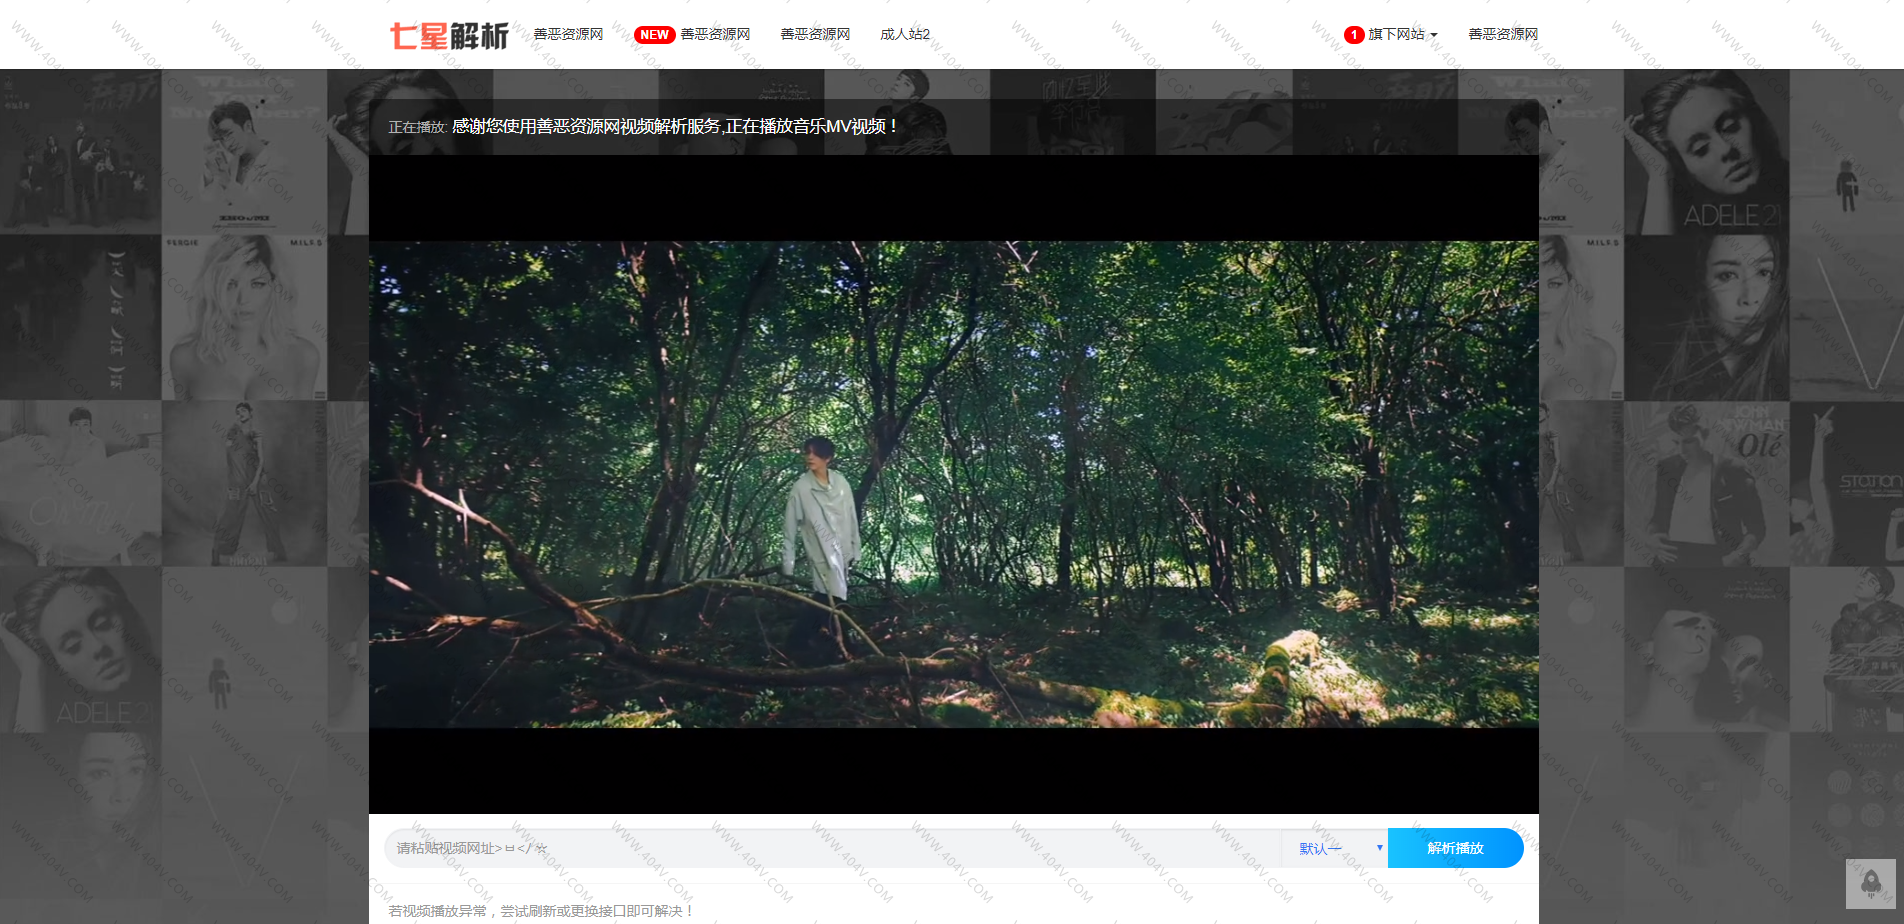Screen dimensions: 1904x924
Task: Click the small arrow on interface dropdown
Action: pos(1379,848)
